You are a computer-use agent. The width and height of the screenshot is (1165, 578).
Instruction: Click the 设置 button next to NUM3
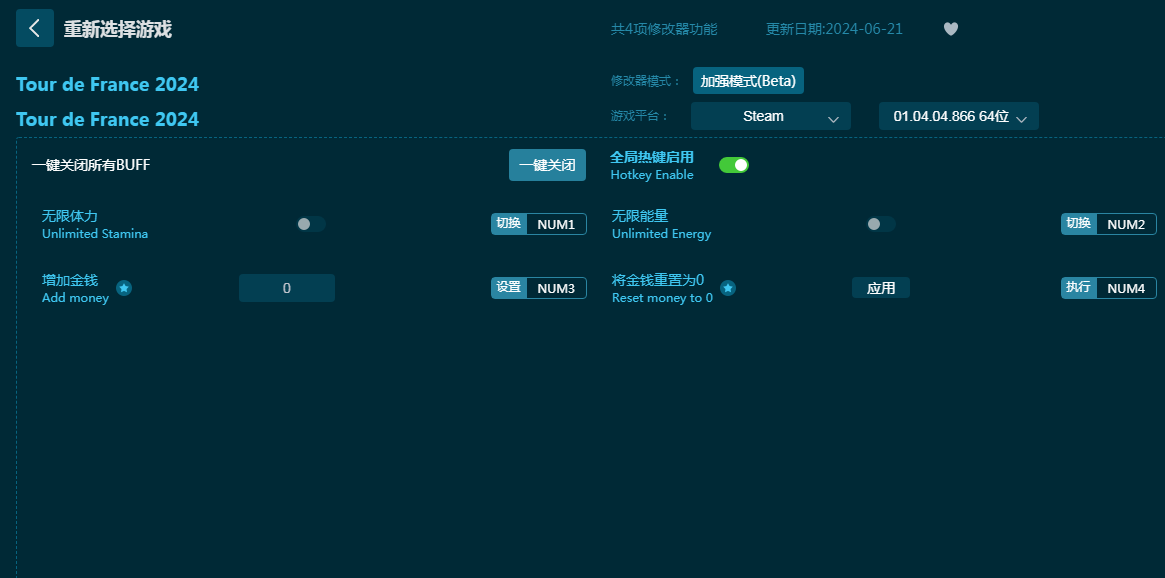pos(509,288)
